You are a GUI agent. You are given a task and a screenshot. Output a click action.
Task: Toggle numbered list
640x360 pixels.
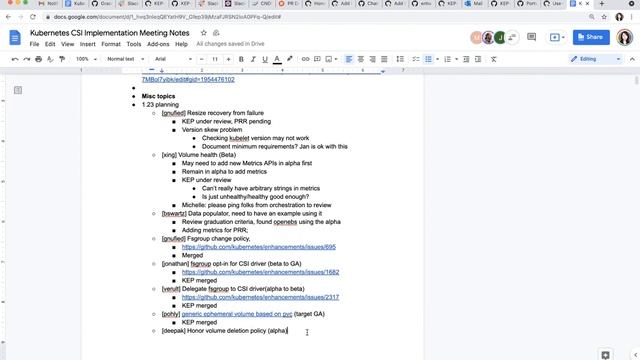(447, 59)
